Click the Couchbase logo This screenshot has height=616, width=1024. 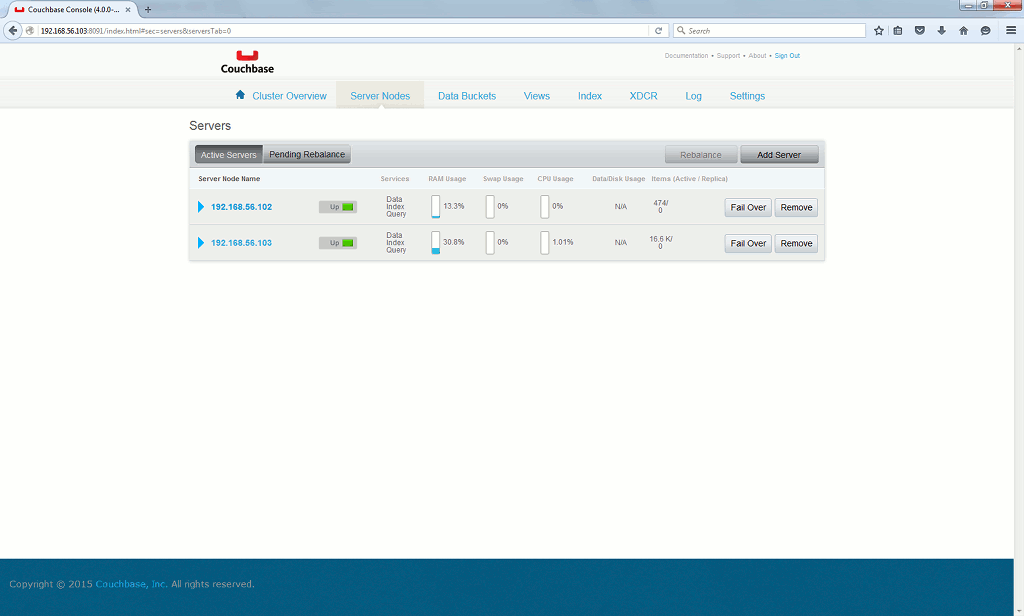click(247, 62)
